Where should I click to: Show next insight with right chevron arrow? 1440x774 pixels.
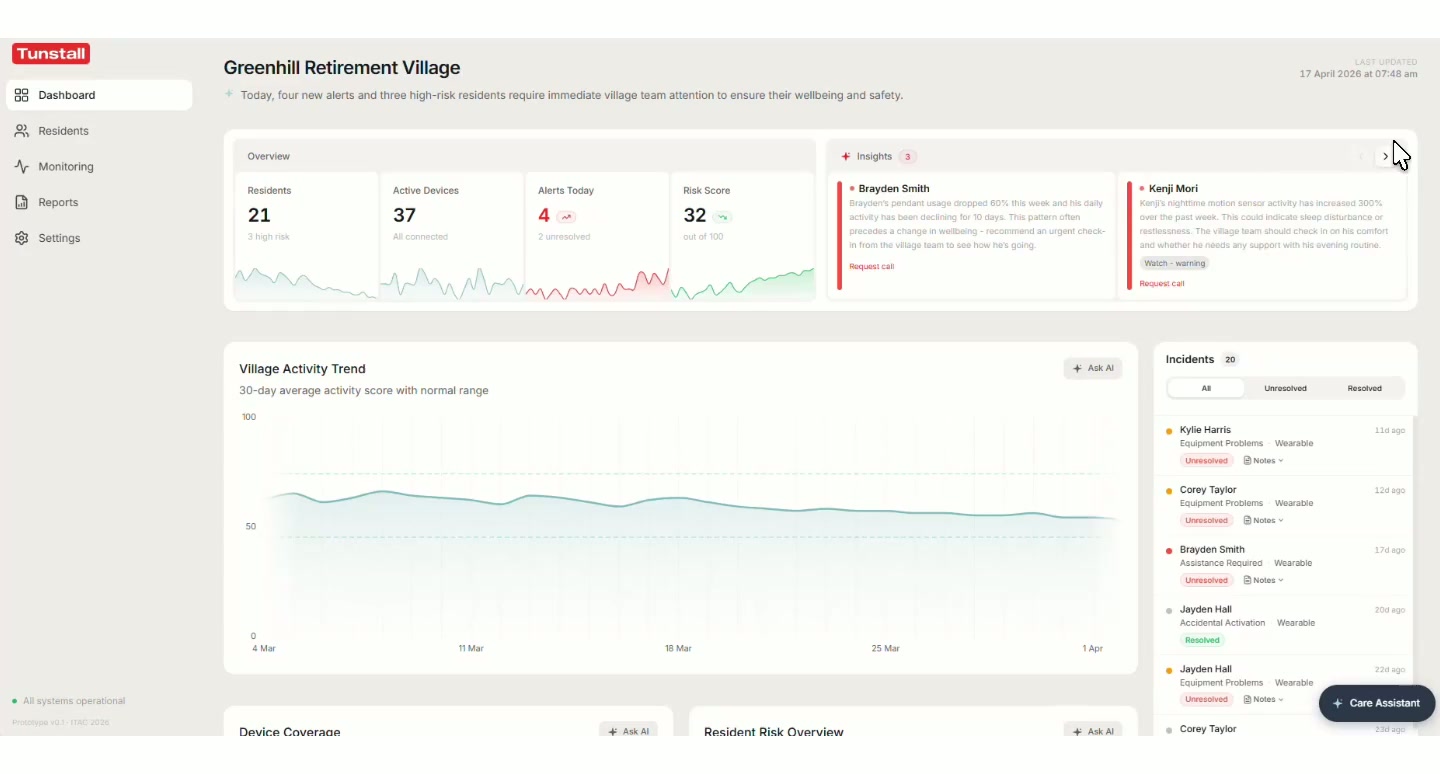click(1385, 156)
